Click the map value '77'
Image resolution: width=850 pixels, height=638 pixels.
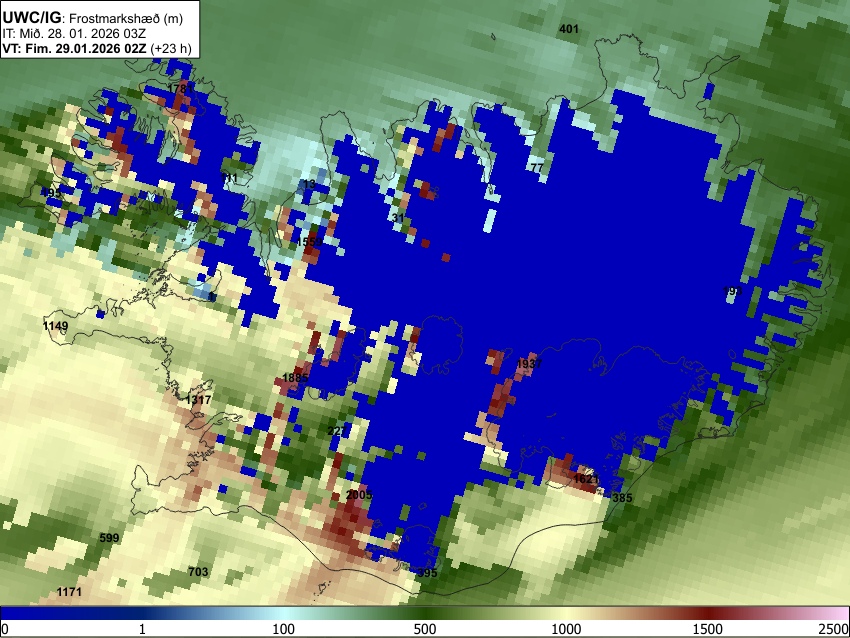point(536,167)
